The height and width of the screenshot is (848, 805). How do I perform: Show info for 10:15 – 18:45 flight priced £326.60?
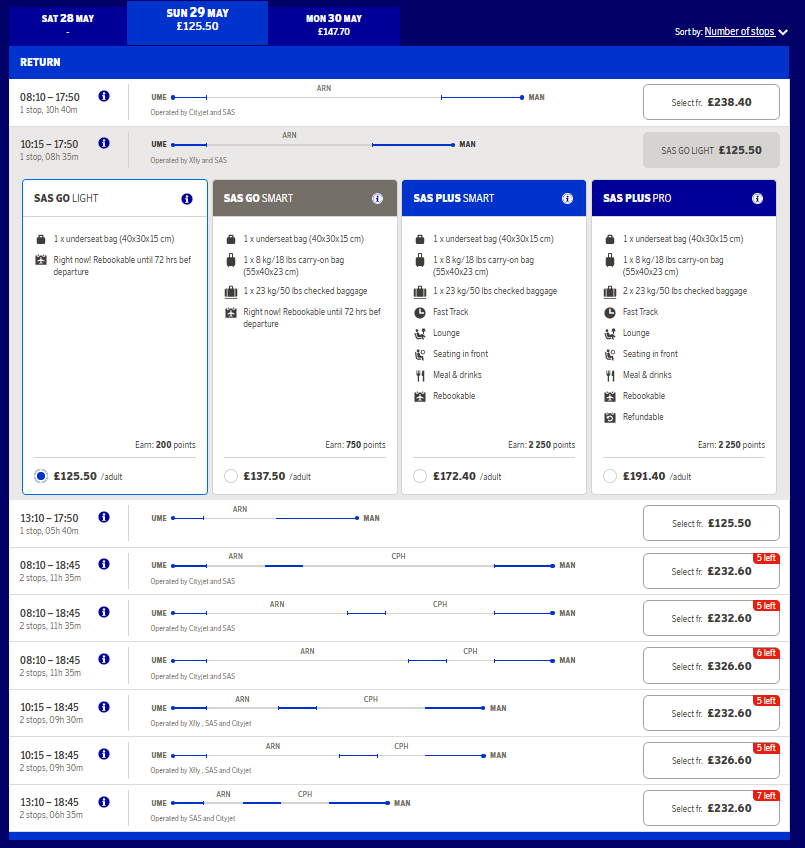point(104,754)
